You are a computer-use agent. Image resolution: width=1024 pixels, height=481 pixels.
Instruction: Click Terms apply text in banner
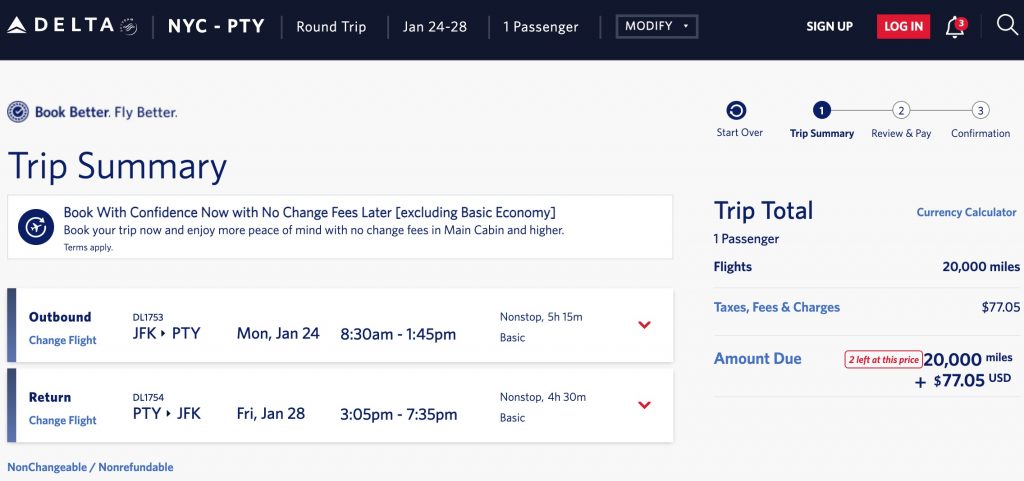tap(88, 247)
